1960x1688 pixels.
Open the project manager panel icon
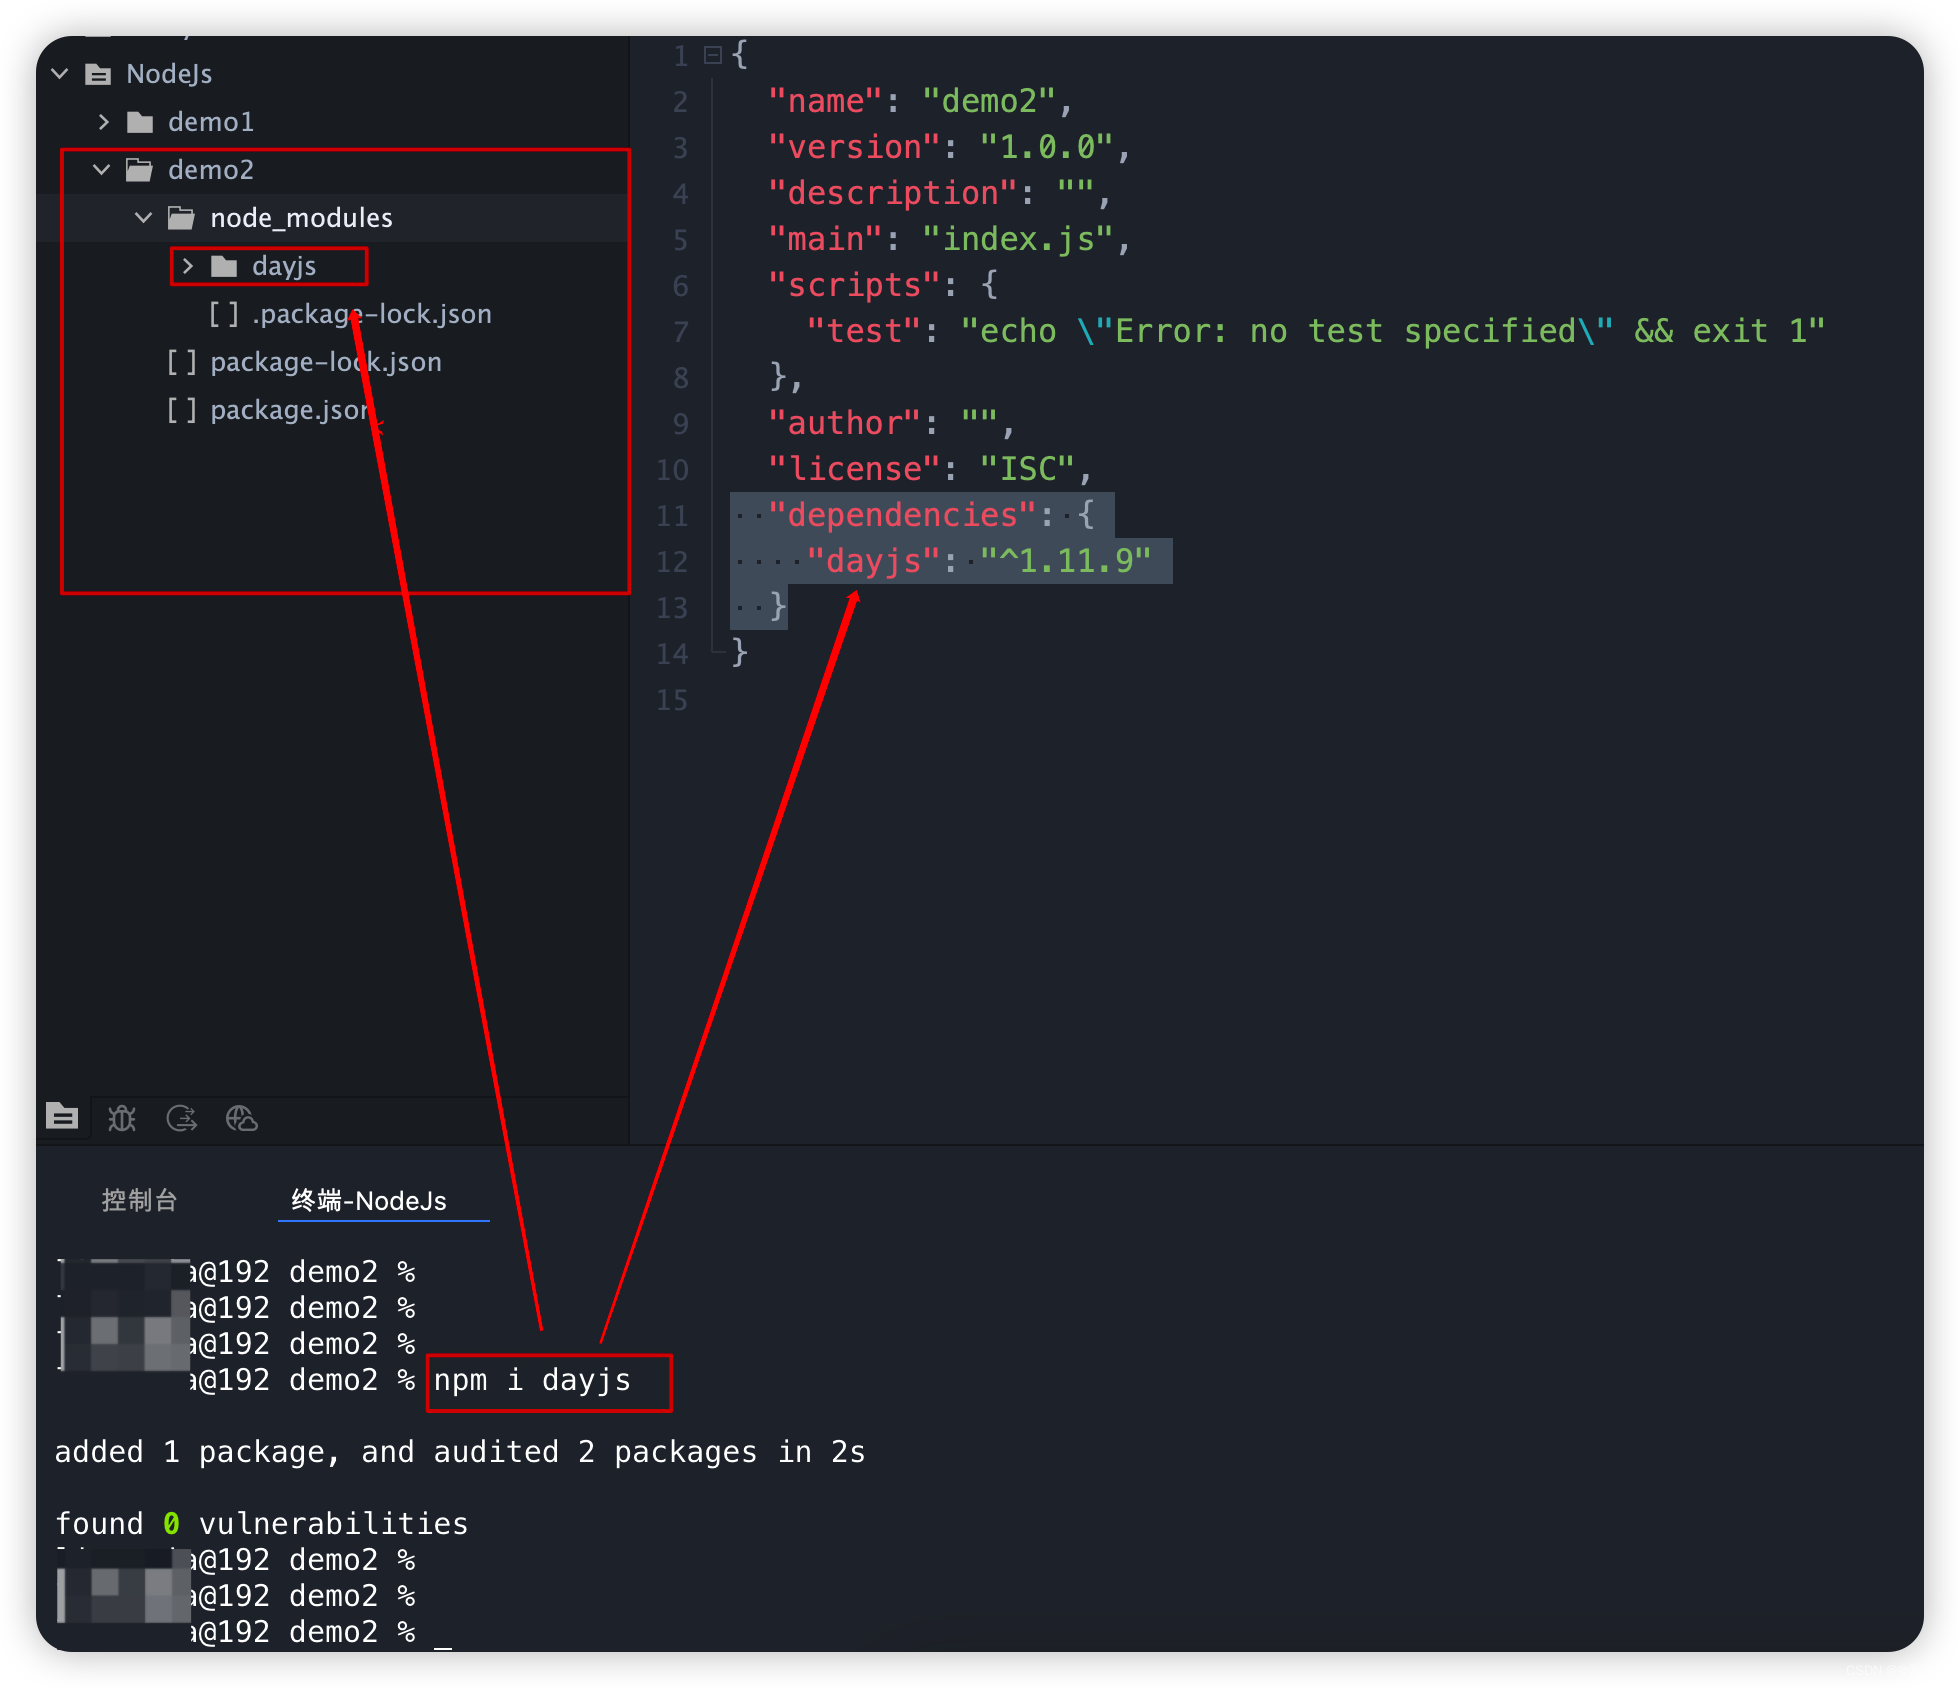tap(62, 1117)
